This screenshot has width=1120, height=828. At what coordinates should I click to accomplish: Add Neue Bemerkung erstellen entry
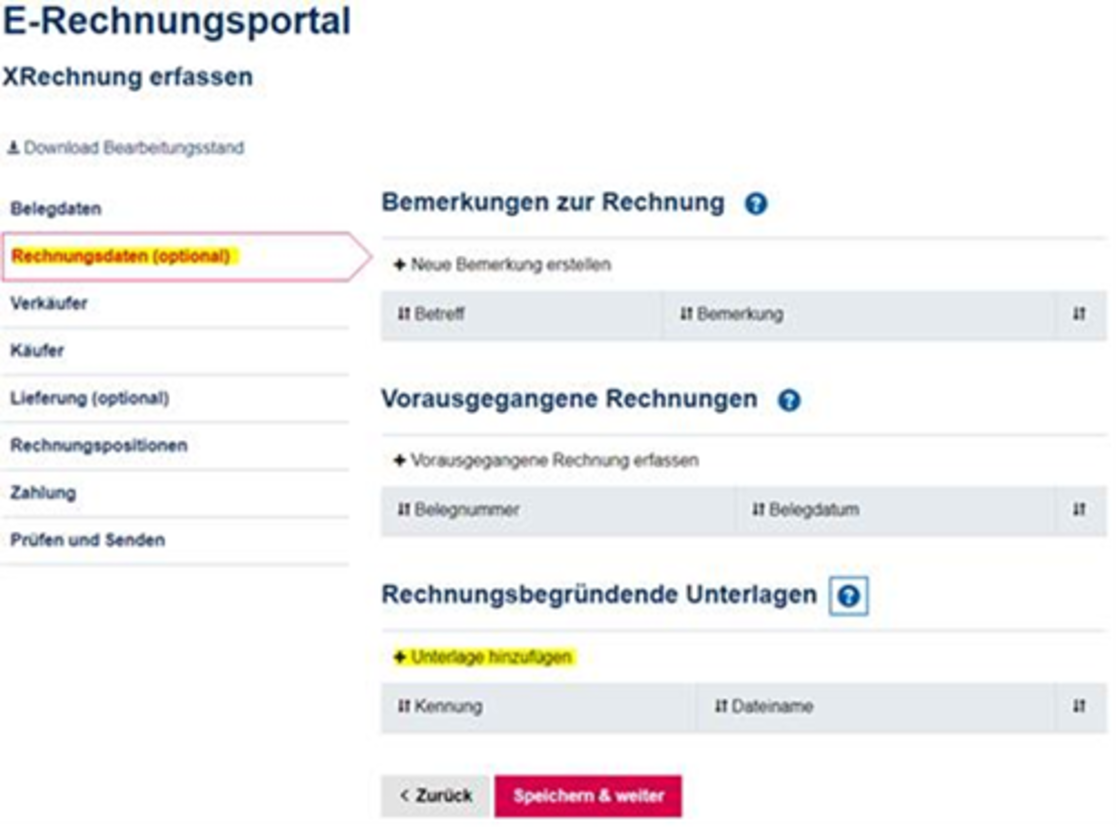tap(502, 265)
